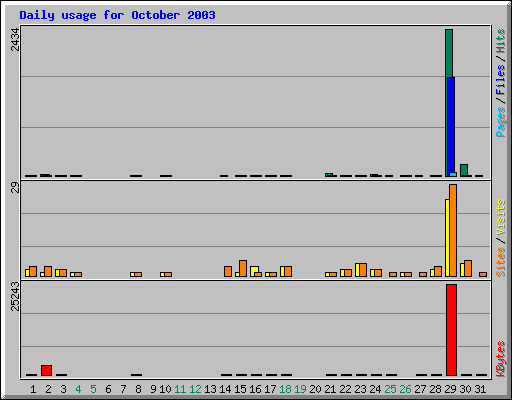Click the orange sites bar for day 15
512x400 pixels.
243,269
